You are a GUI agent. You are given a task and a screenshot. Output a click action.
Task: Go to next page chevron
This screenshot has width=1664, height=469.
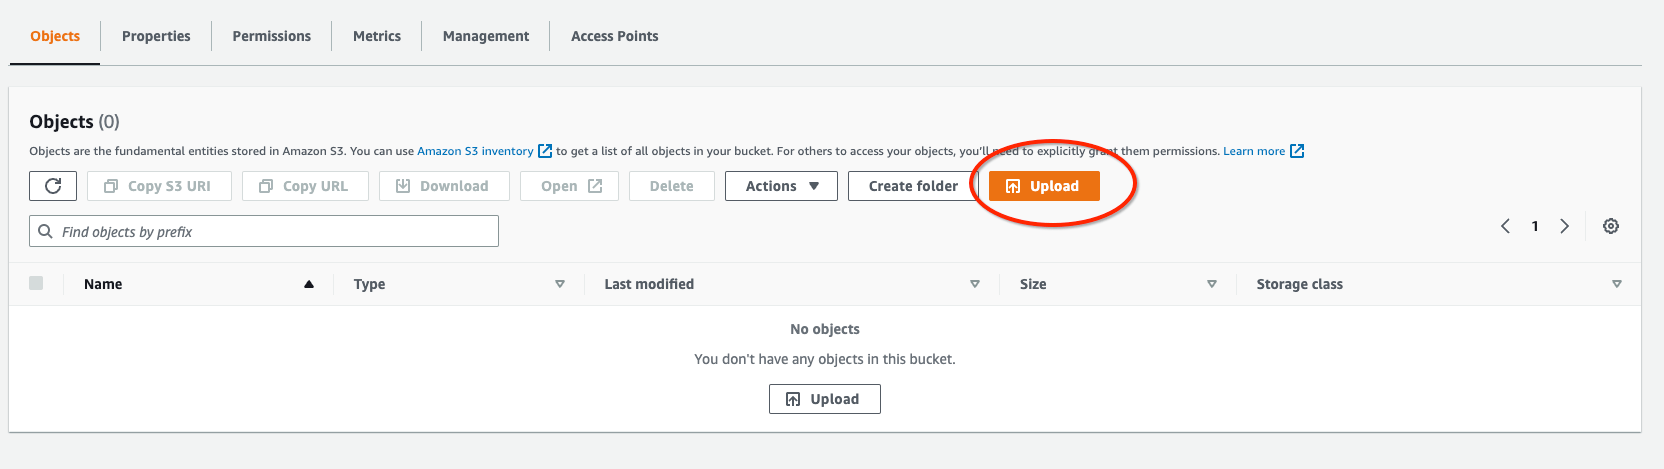click(1565, 226)
